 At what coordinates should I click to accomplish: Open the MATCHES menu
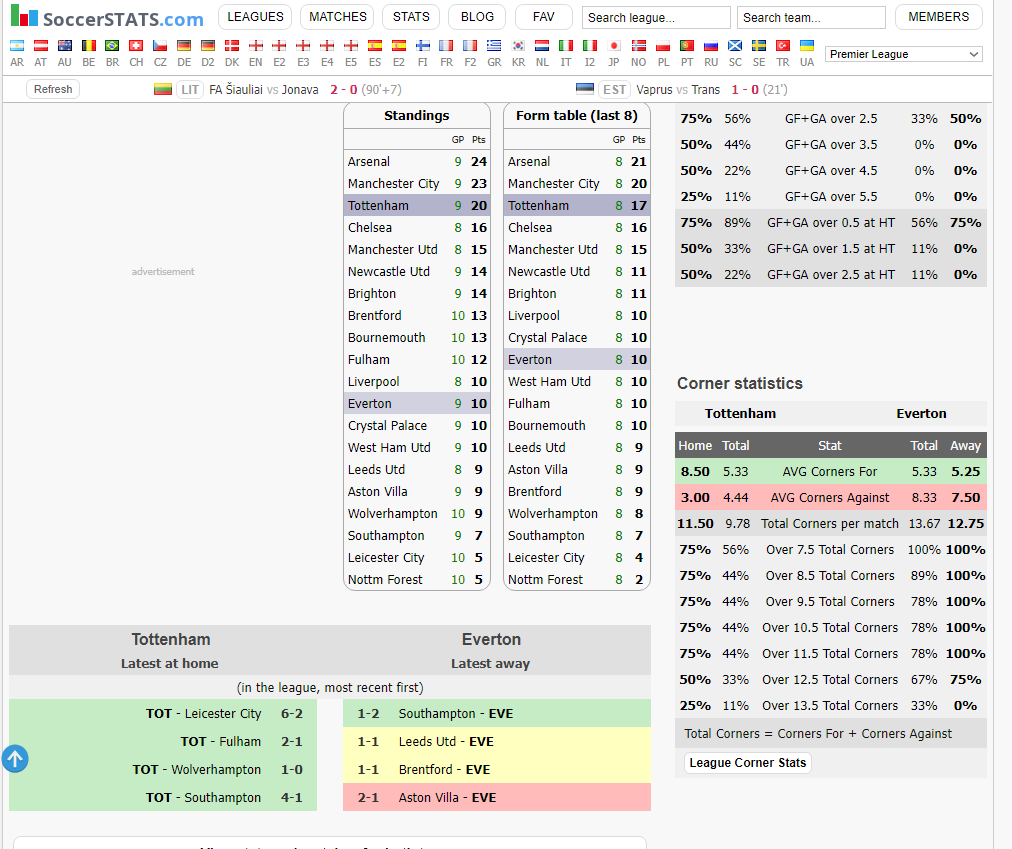tap(337, 17)
